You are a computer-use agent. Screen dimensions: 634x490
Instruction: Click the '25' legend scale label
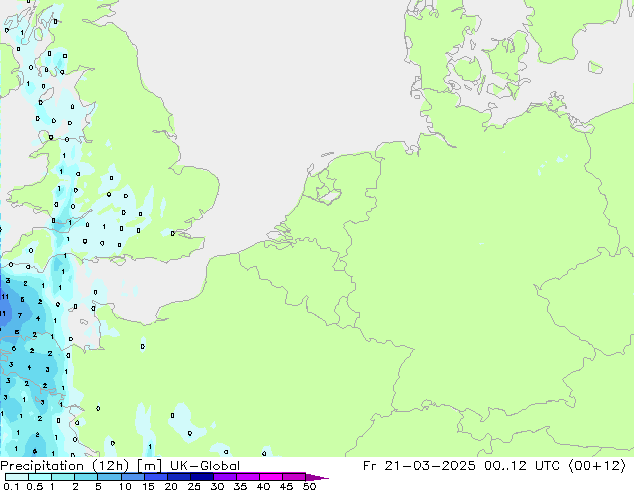tap(194, 486)
